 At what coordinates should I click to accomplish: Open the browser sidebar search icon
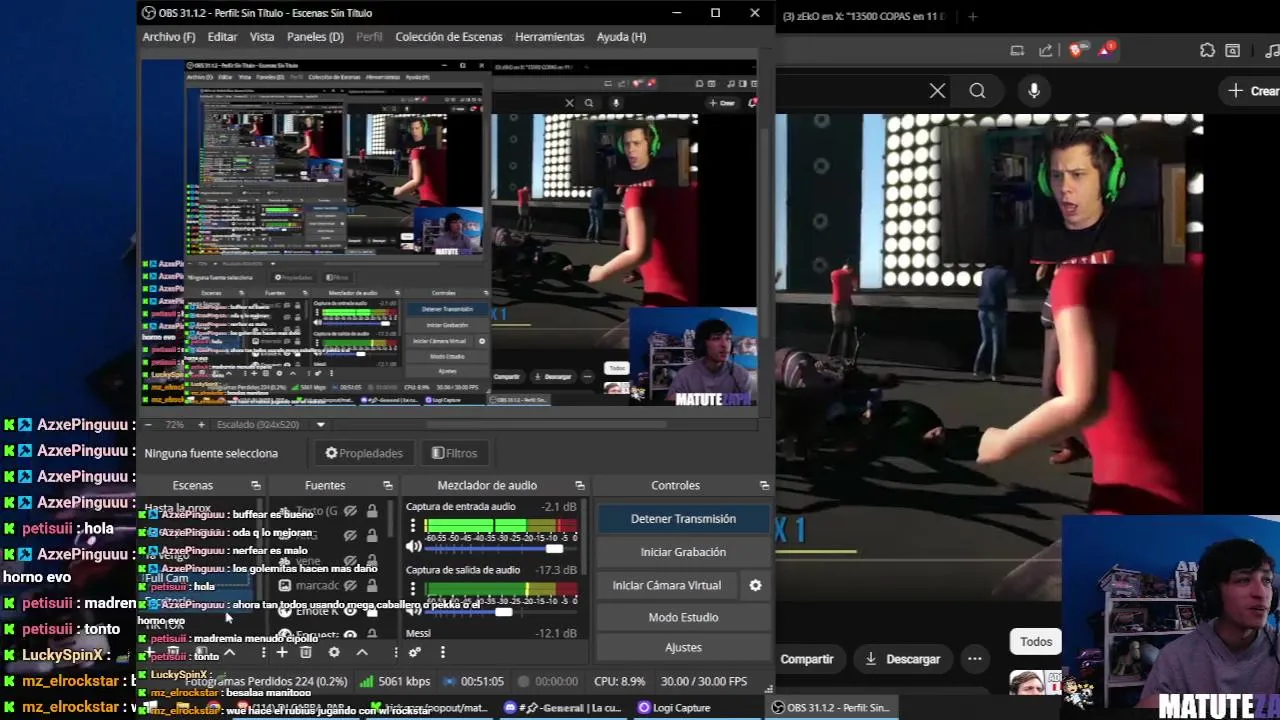click(x=1233, y=50)
